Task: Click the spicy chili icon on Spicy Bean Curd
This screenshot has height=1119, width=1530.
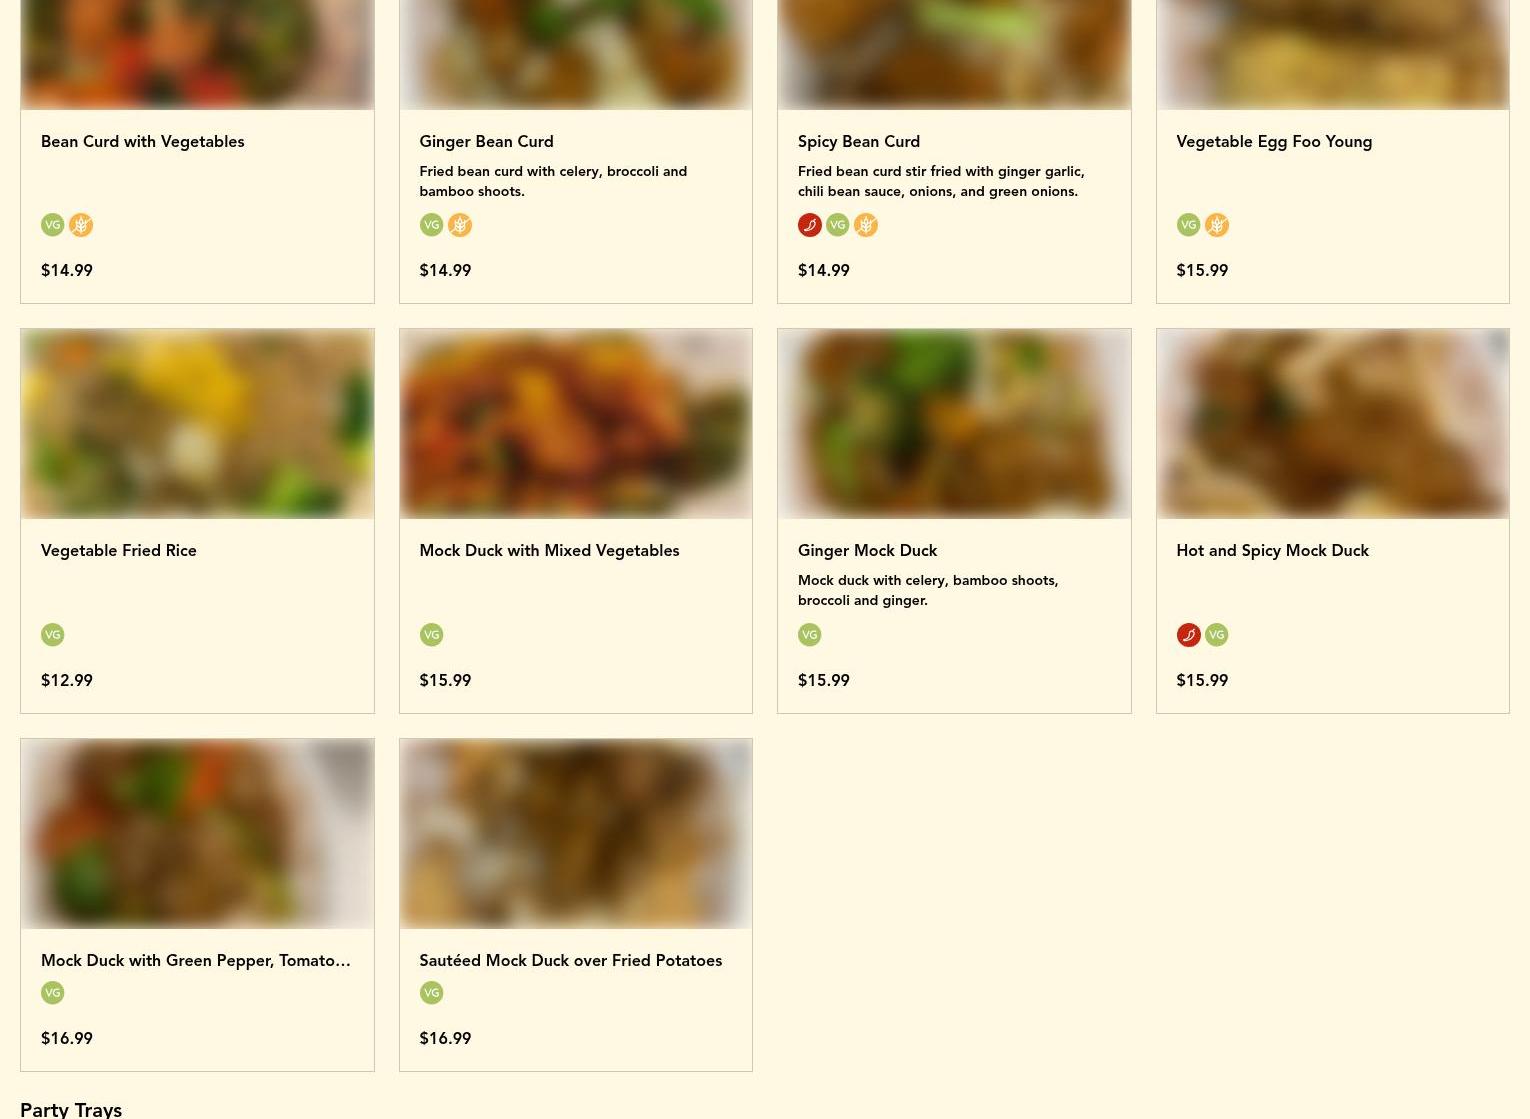Action: (809, 225)
